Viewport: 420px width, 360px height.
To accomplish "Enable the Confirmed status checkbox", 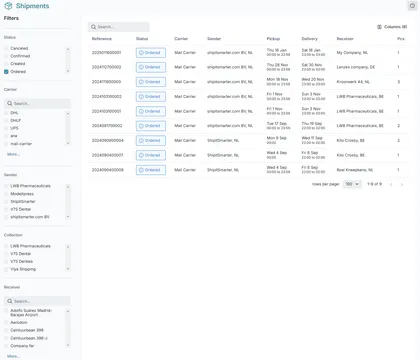I will click(6, 56).
